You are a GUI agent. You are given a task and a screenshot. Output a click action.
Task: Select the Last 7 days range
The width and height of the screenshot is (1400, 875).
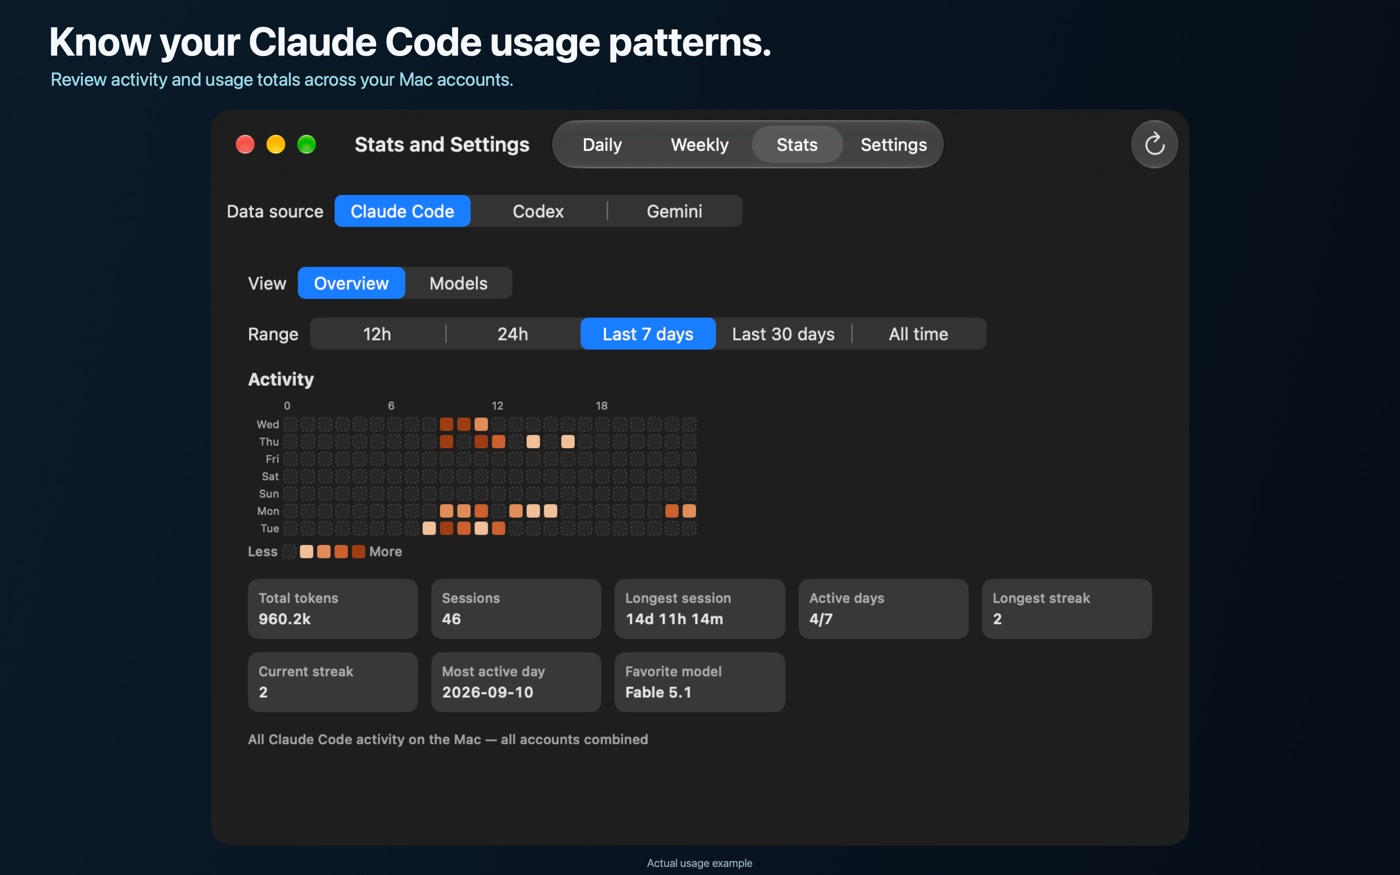click(x=648, y=334)
